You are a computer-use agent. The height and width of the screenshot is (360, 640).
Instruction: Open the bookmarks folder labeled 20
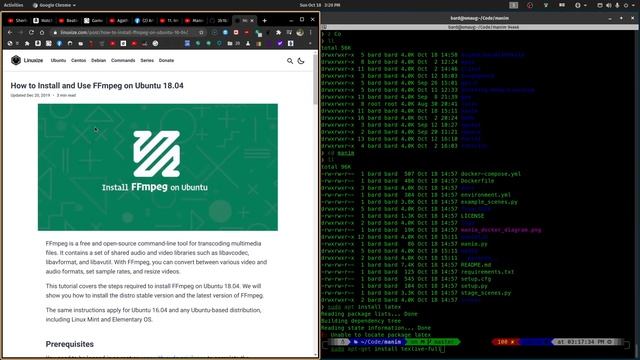pyautogui.click(x=233, y=43)
